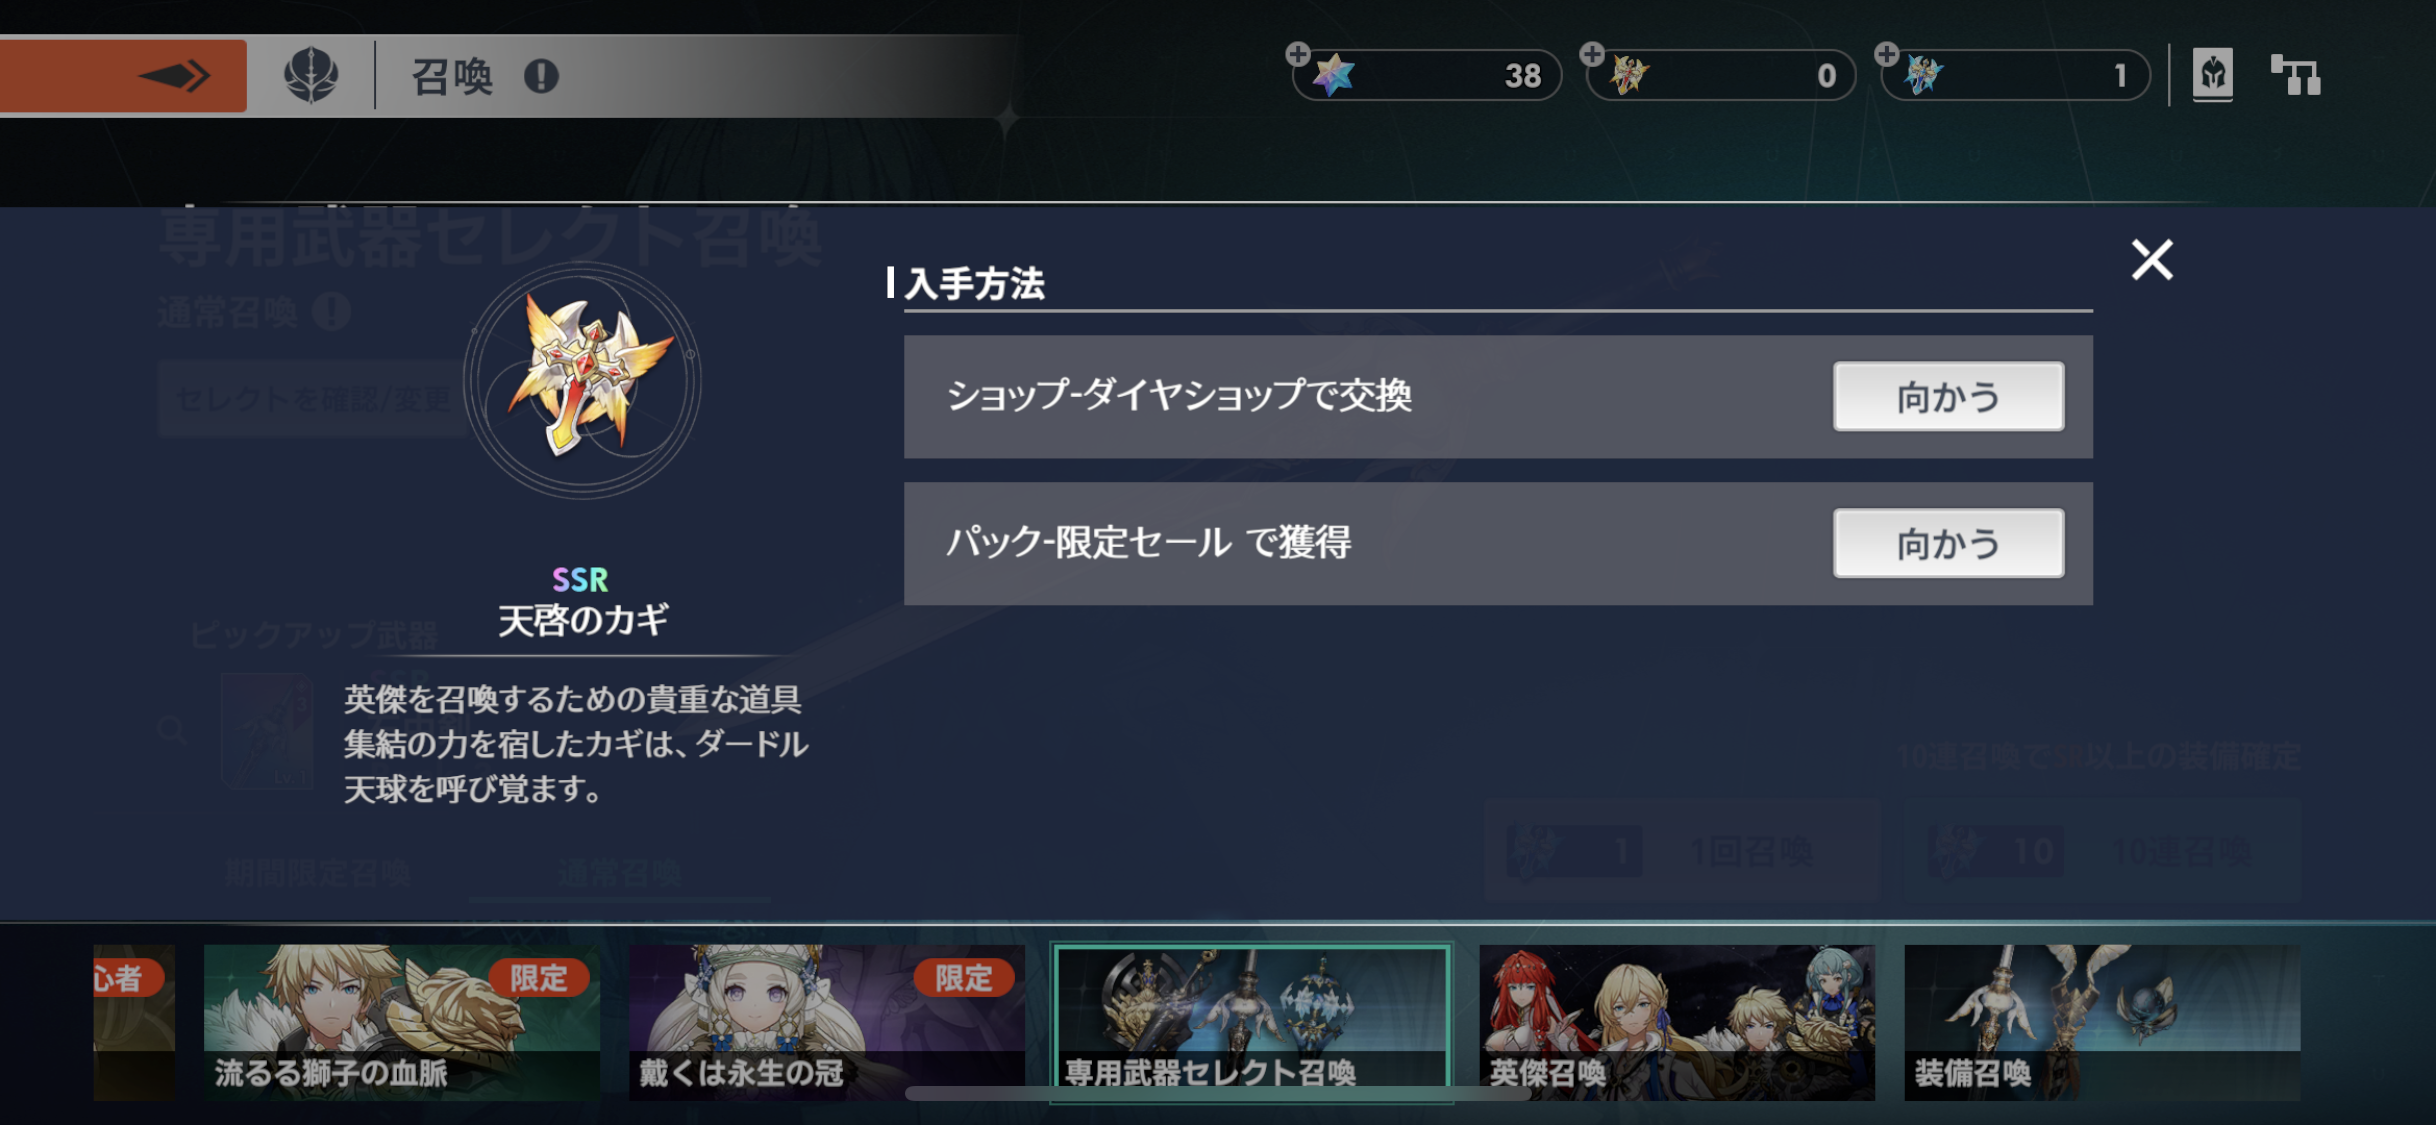Tap plus icon on gold key currency
The image size is (2436, 1125).
pyautogui.click(x=1592, y=54)
